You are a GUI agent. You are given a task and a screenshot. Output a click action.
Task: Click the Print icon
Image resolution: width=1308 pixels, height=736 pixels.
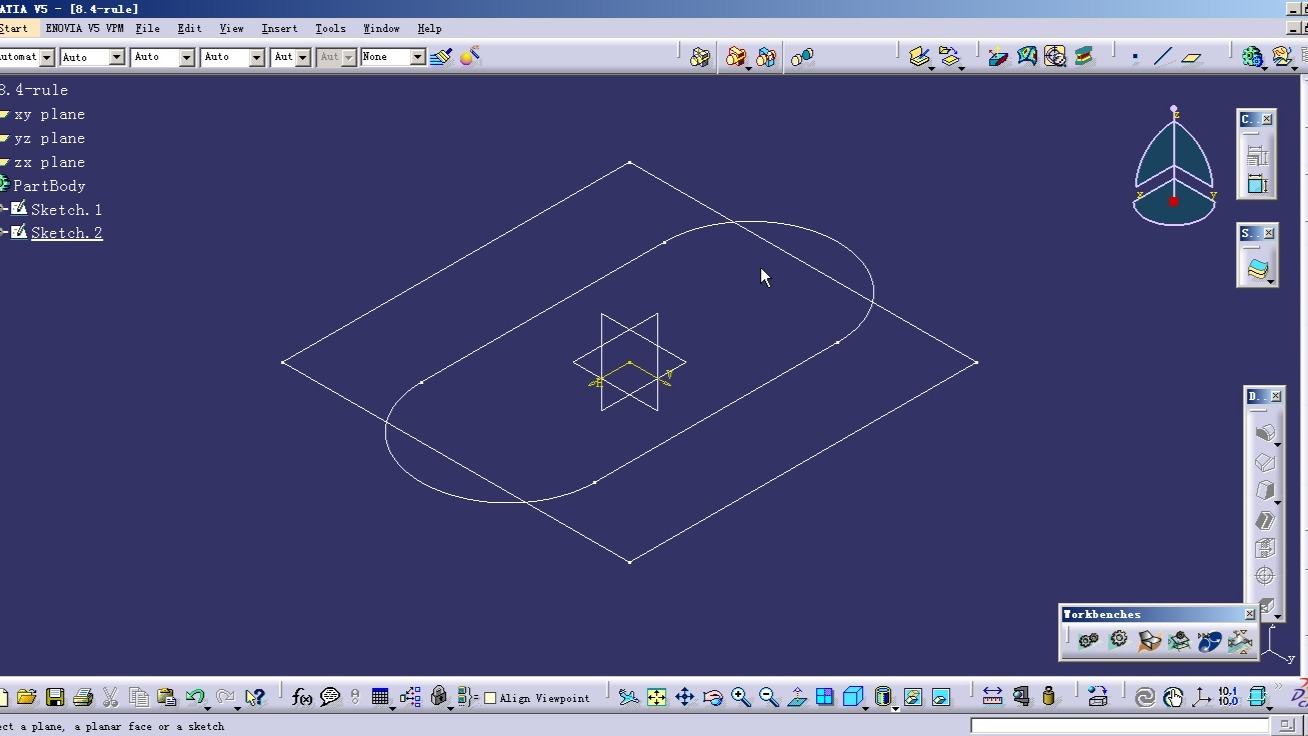[x=83, y=697]
